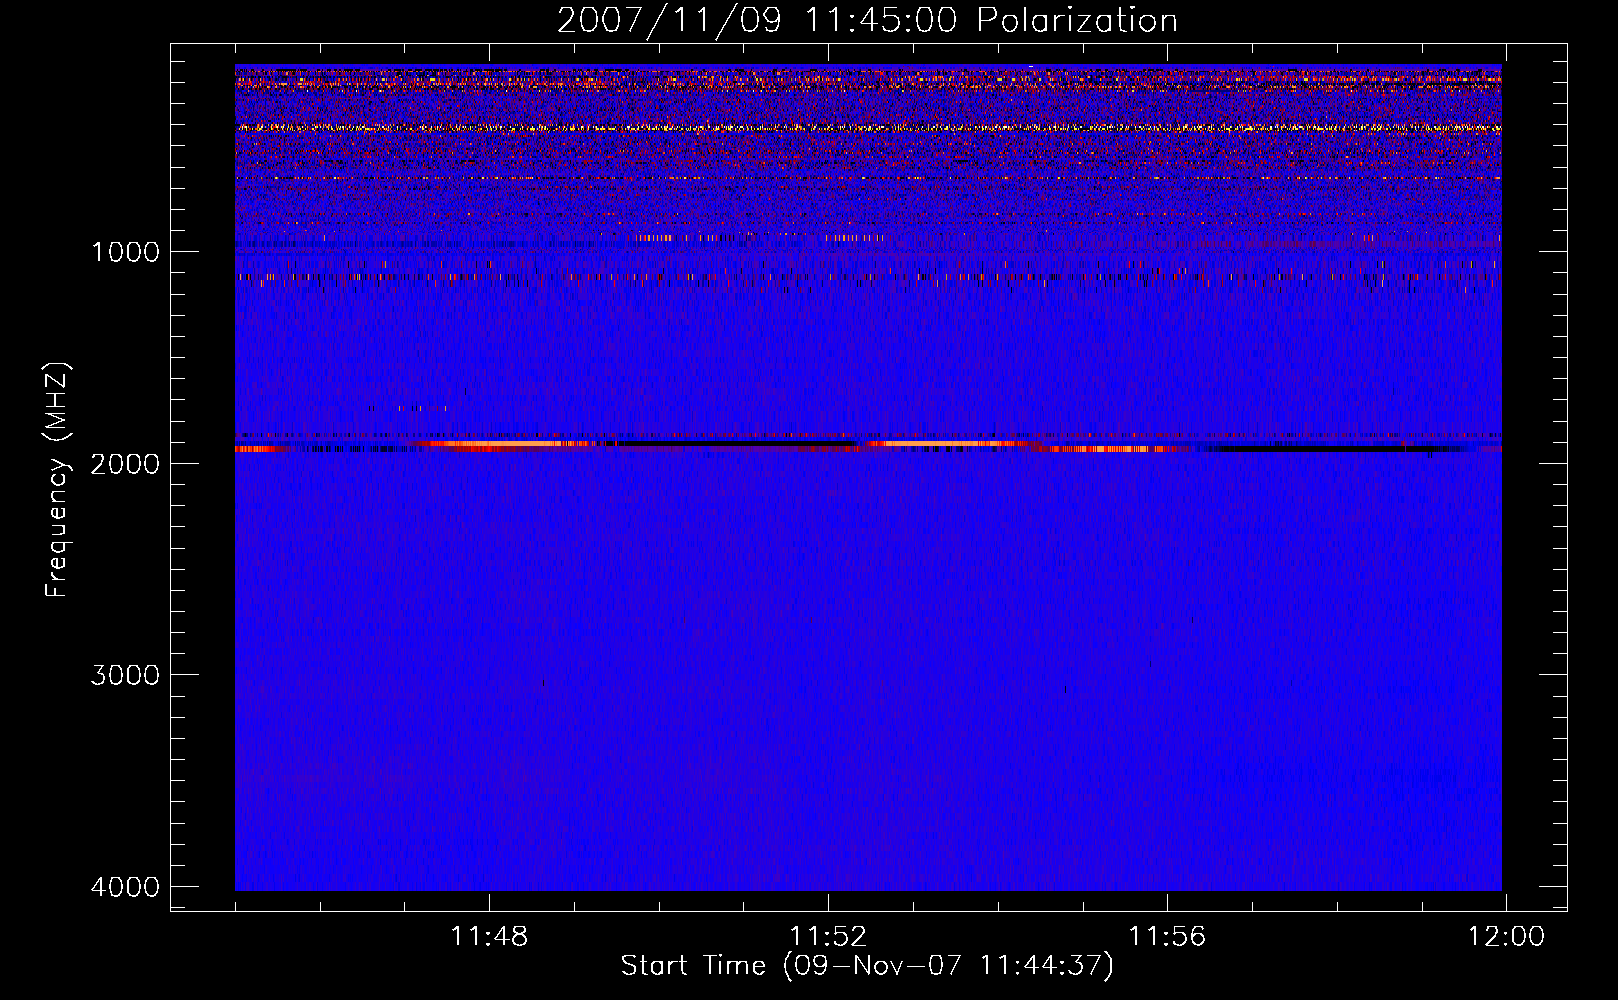Click the 3000 frequency tick label
Image resolution: width=1618 pixels, height=1000 pixels.
[125, 675]
